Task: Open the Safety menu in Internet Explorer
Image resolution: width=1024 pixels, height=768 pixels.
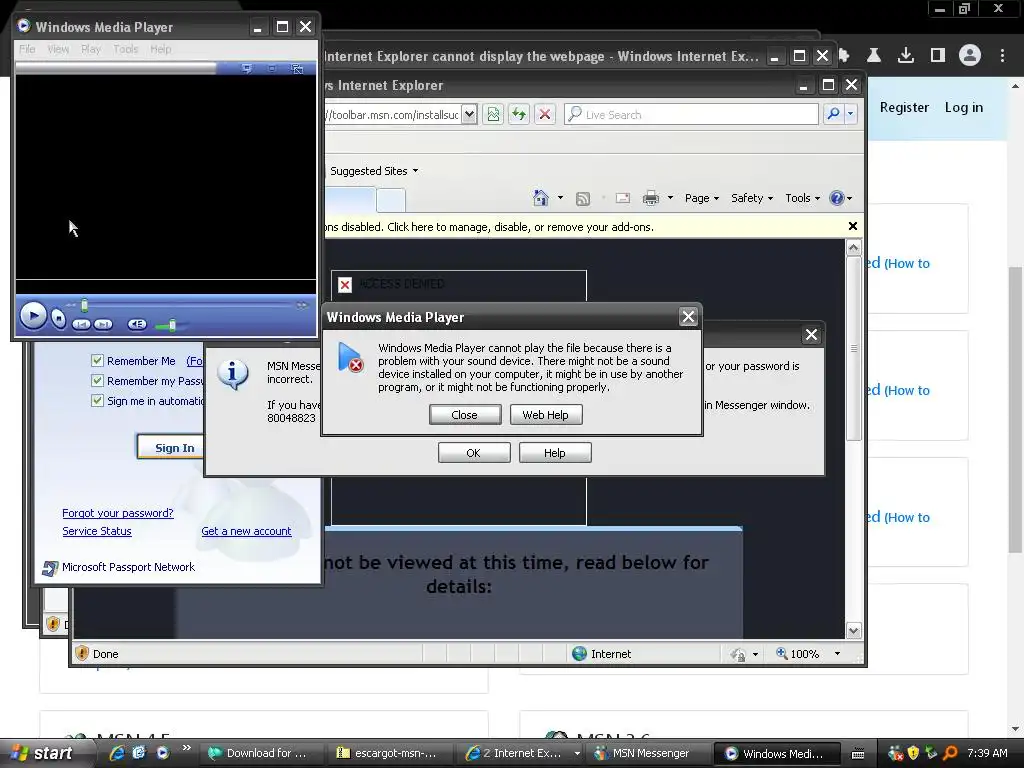Action: pos(752,198)
